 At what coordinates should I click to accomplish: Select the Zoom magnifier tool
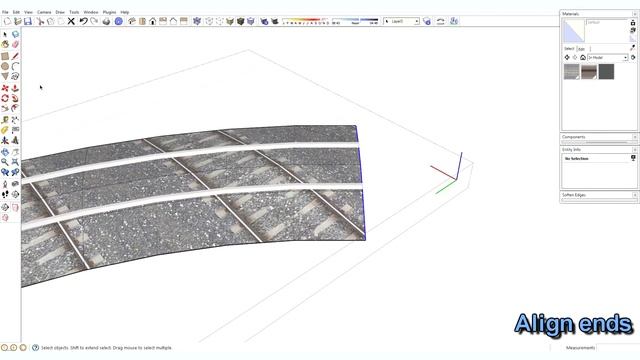pyautogui.click(x=5, y=162)
